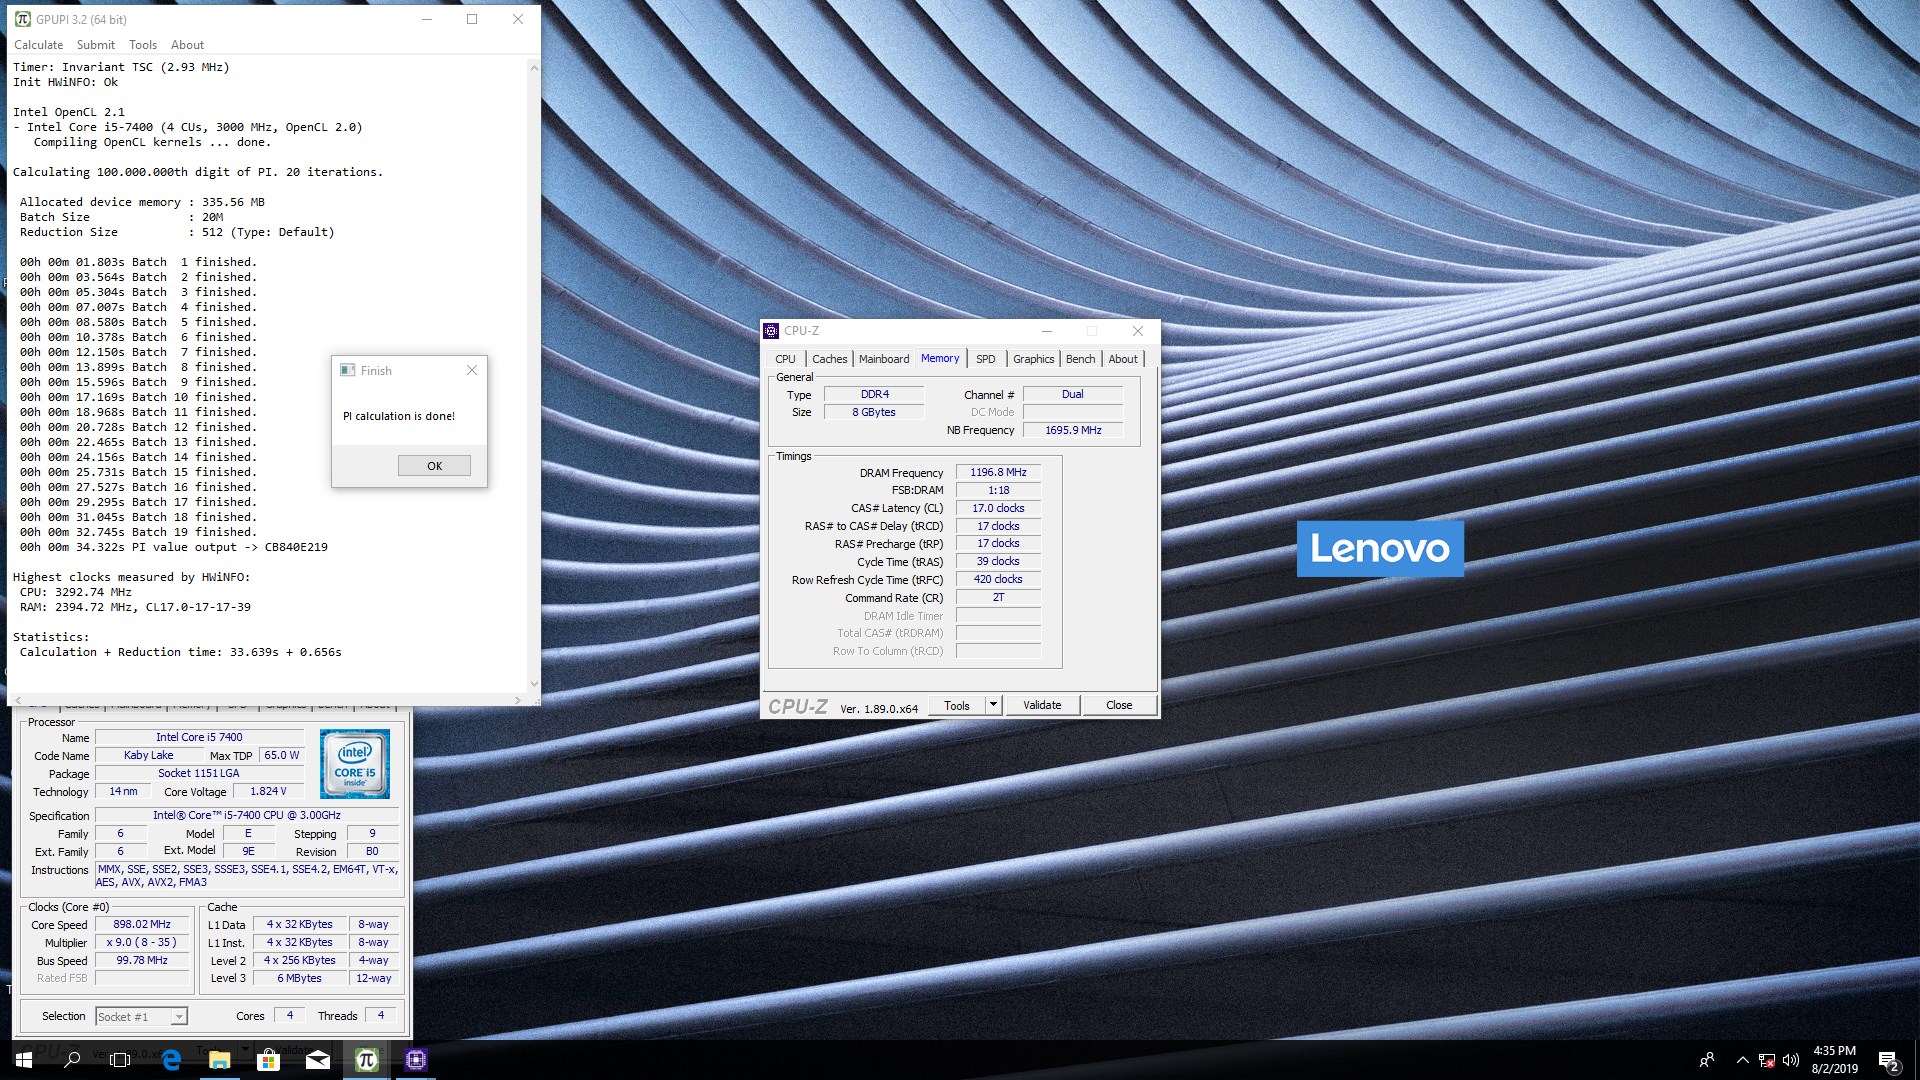The width and height of the screenshot is (1920, 1080).
Task: Click the Row Refresh value 420 clocks
Action: coord(998,579)
